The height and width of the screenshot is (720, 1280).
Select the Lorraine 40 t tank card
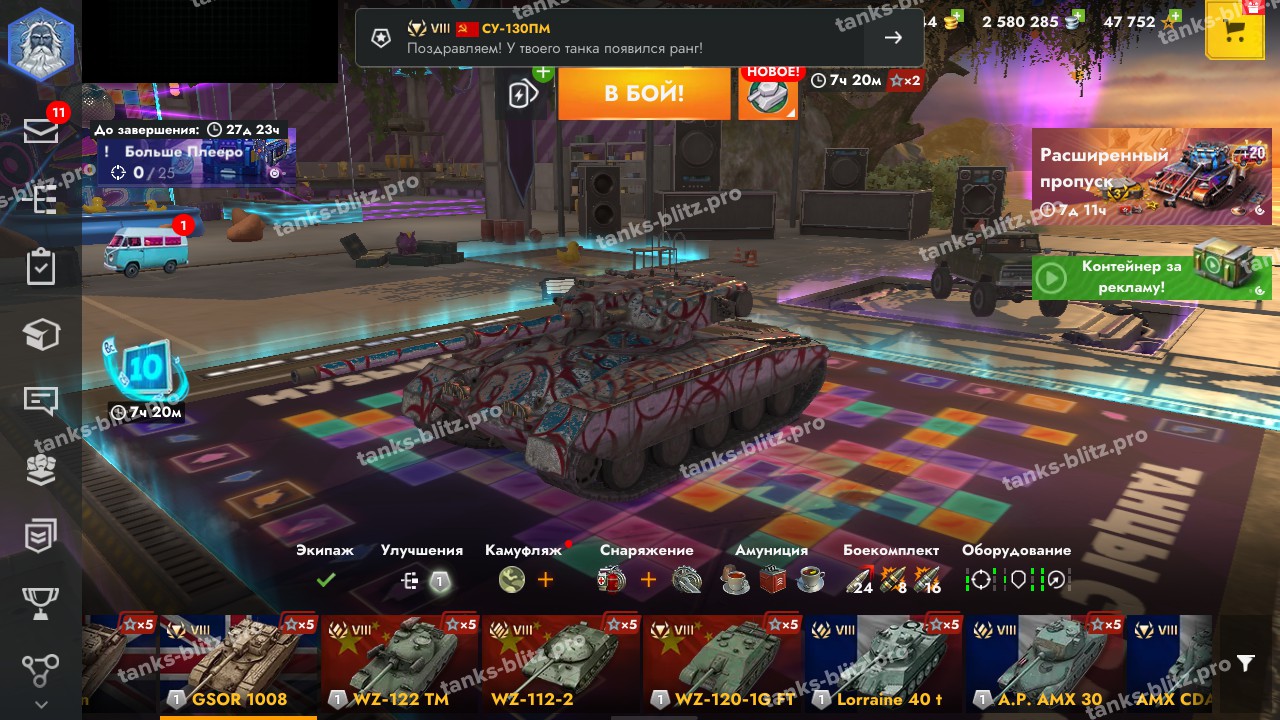883,664
